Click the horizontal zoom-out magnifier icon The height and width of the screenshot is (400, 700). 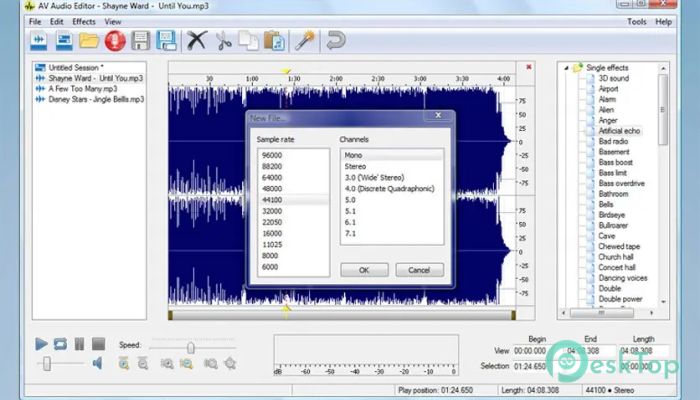186,363
